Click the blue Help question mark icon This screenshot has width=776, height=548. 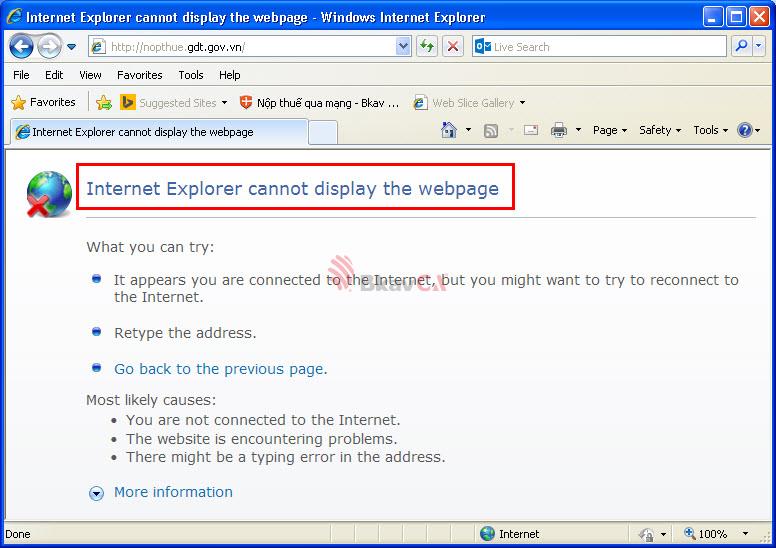[745, 130]
